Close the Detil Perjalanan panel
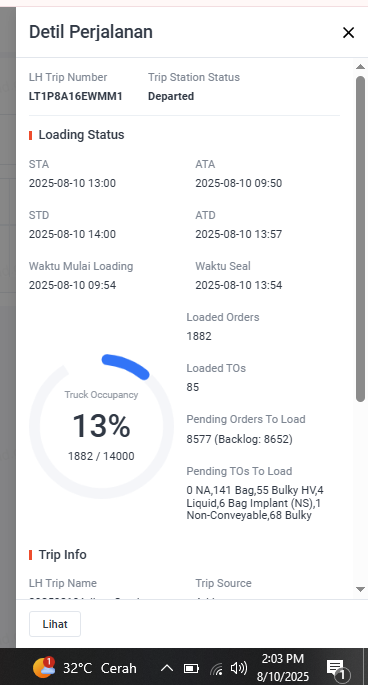Viewport: 368px width, 685px height. (x=348, y=32)
